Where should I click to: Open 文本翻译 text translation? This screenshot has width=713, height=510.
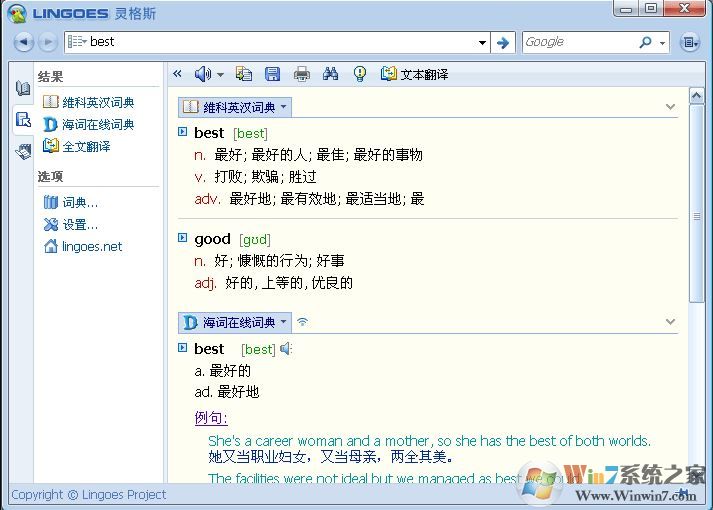pos(414,74)
